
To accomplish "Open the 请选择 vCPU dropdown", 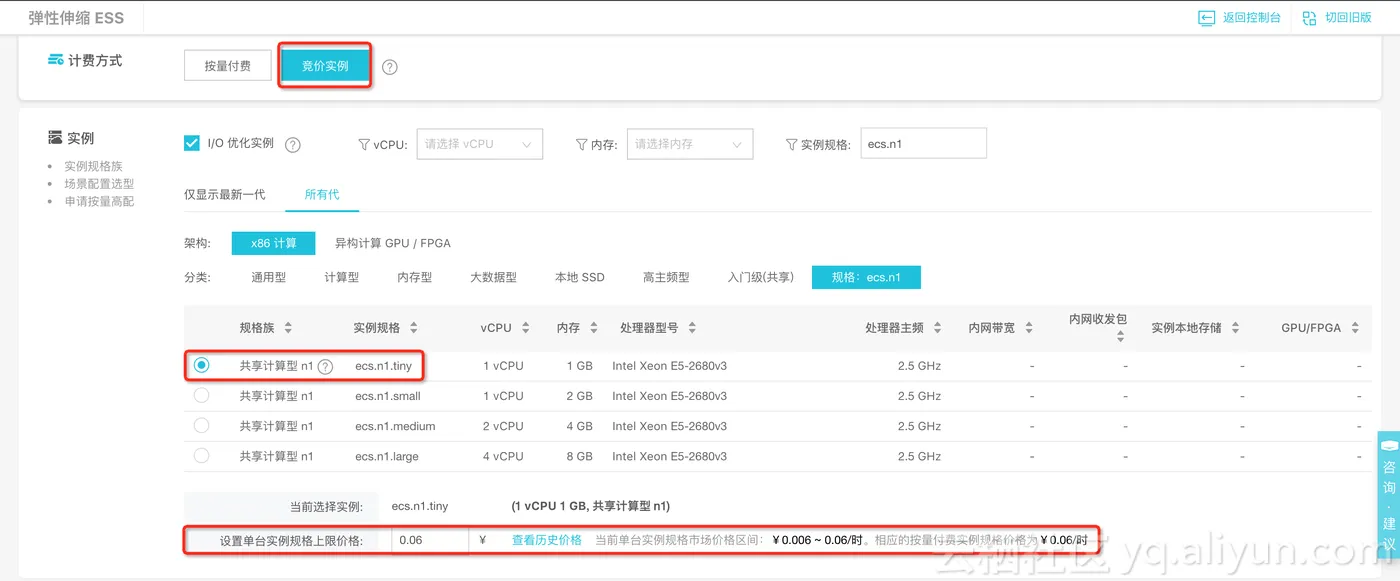I will [x=479, y=144].
